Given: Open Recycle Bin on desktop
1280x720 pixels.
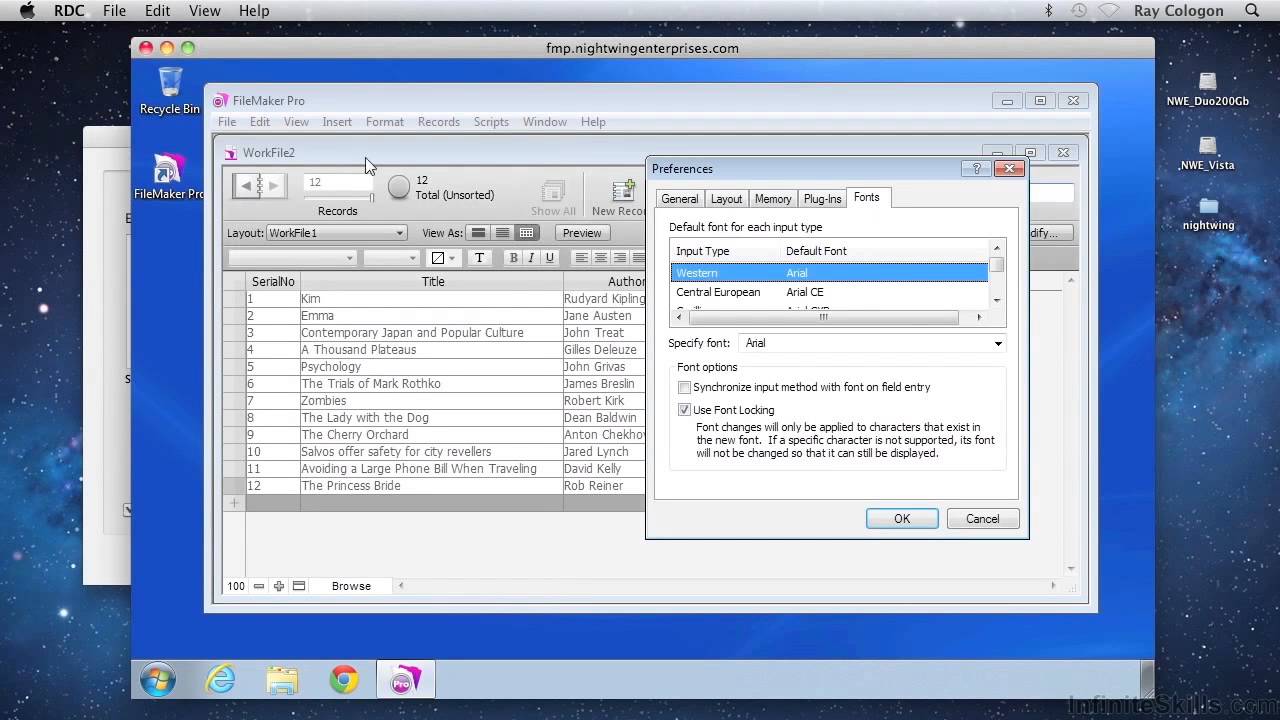Looking at the screenshot, I should 170,92.
